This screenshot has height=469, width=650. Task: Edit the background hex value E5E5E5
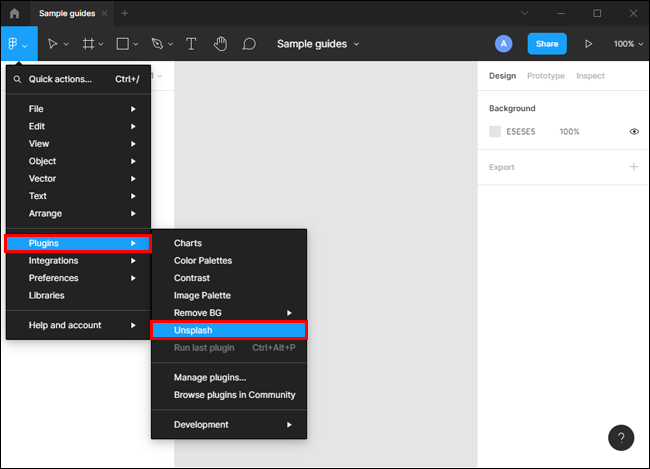pyautogui.click(x=521, y=131)
